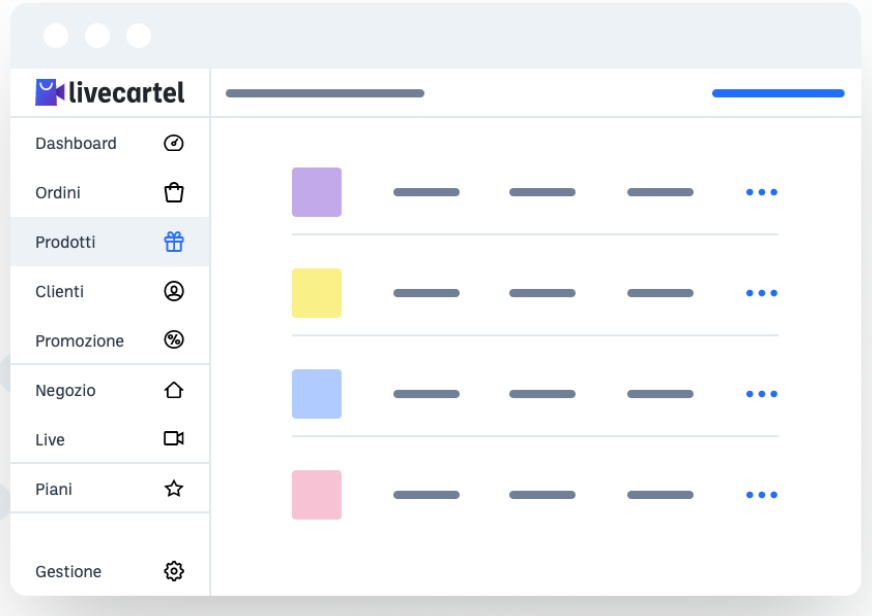872x616 pixels.
Task: Select Ordini in the sidebar
Action: (110, 192)
